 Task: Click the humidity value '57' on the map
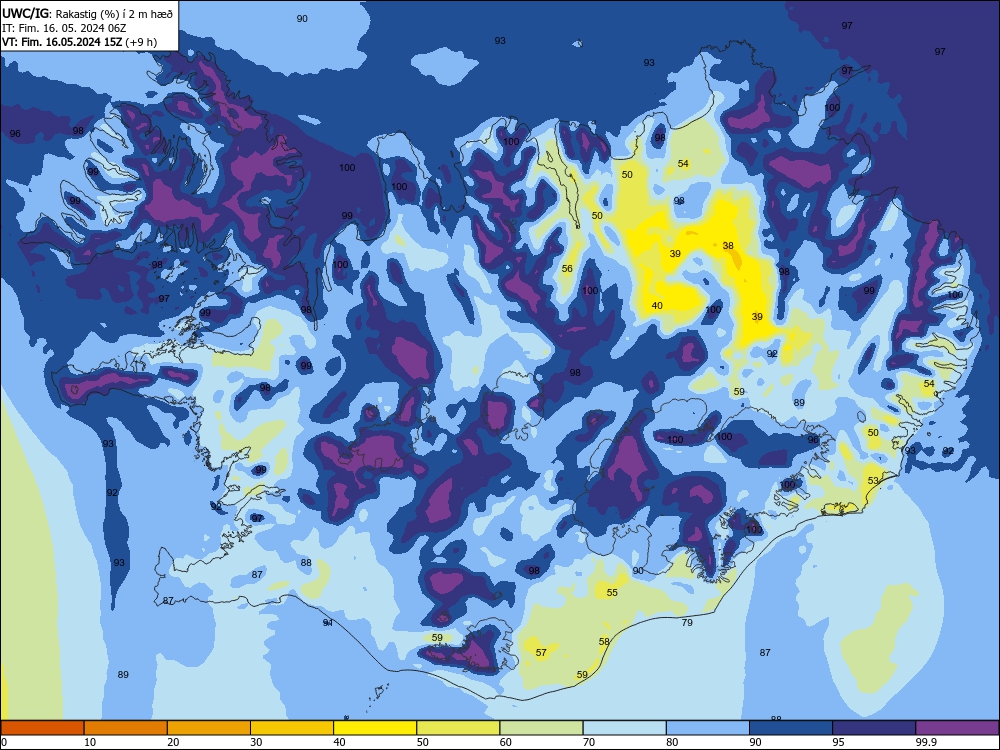[x=541, y=652]
